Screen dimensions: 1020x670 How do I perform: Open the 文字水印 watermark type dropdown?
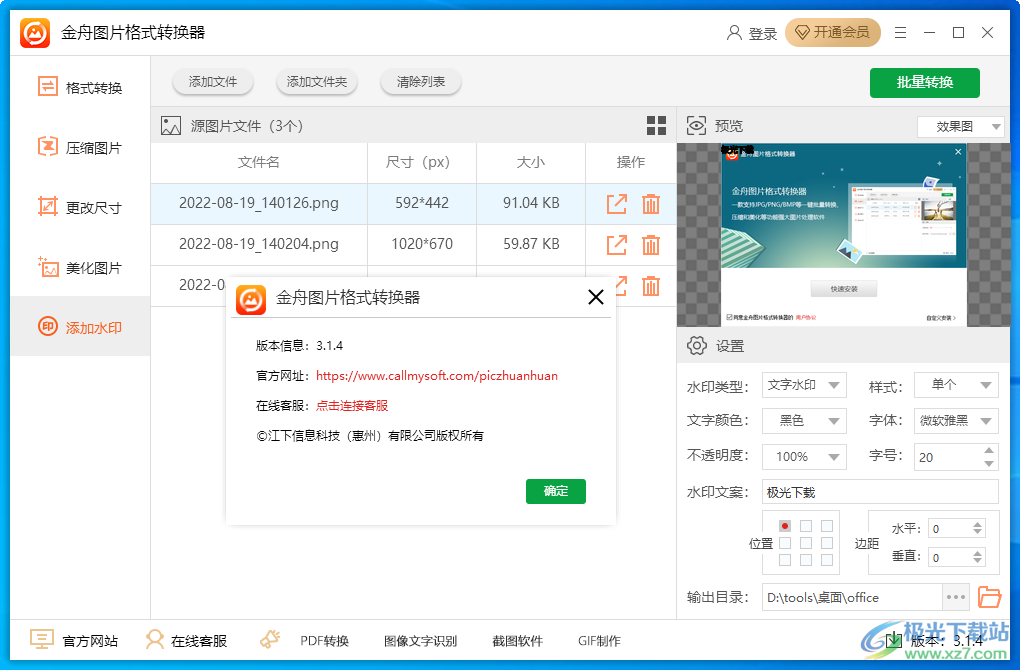click(804, 385)
